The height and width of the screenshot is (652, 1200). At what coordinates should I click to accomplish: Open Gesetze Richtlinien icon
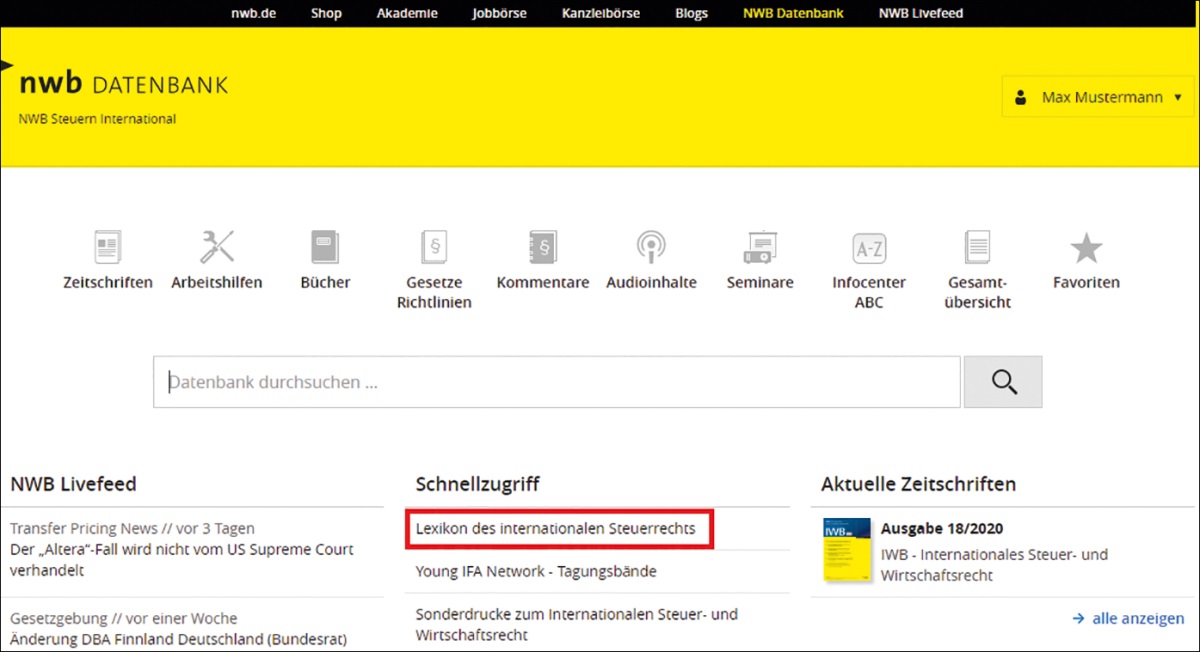[x=434, y=247]
